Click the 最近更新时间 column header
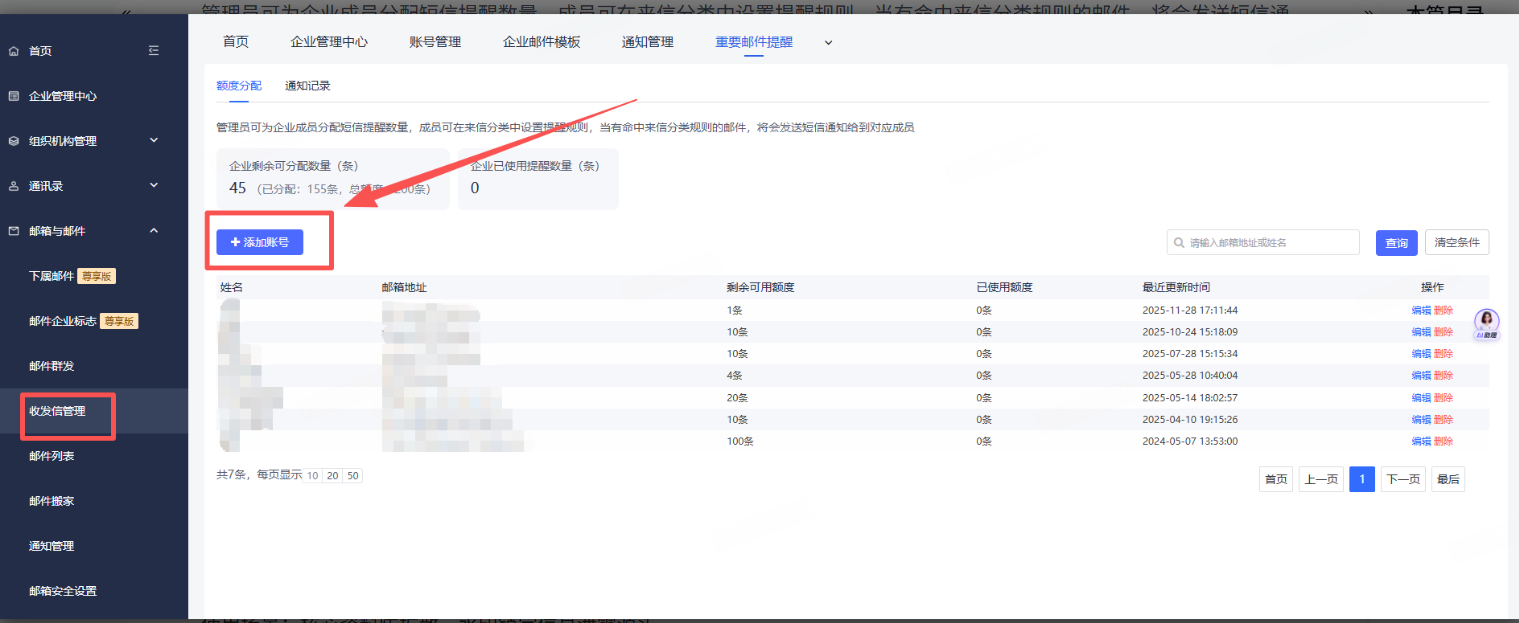 (1176, 288)
